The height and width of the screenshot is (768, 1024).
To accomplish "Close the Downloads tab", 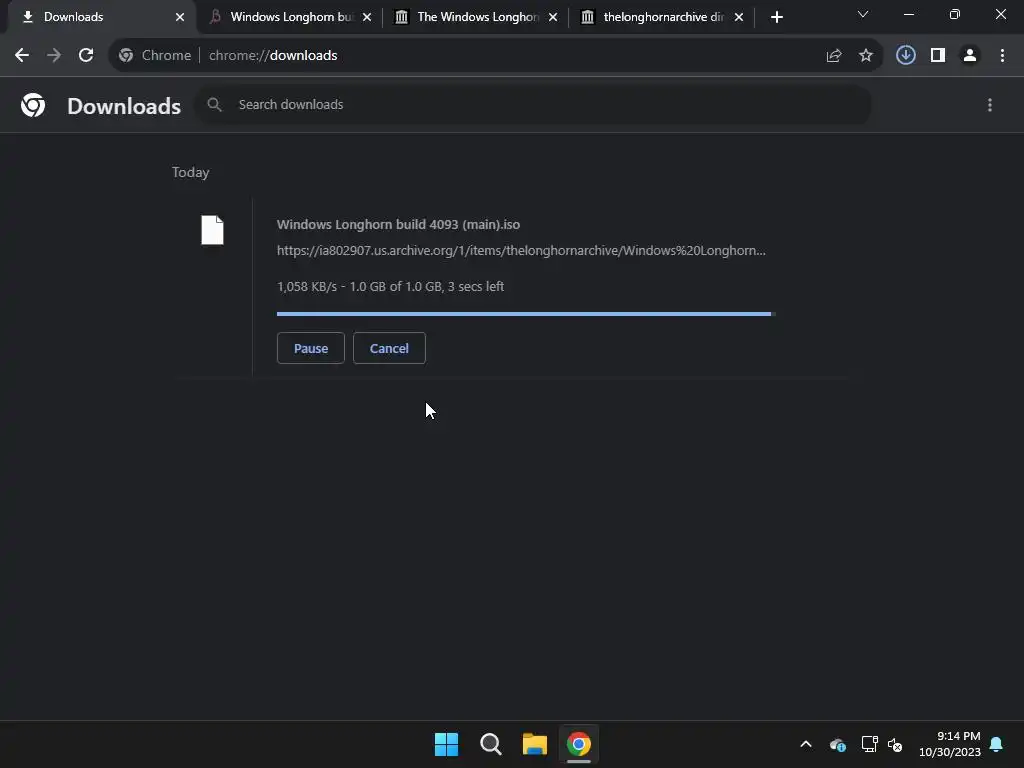I will [180, 17].
